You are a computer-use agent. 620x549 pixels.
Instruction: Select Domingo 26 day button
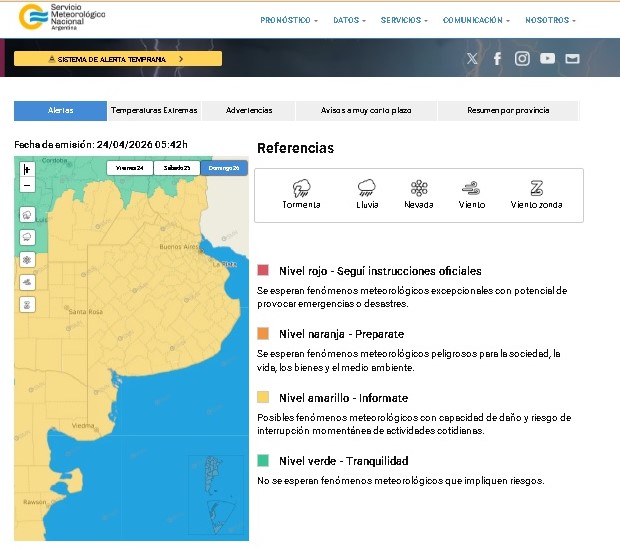point(224,168)
